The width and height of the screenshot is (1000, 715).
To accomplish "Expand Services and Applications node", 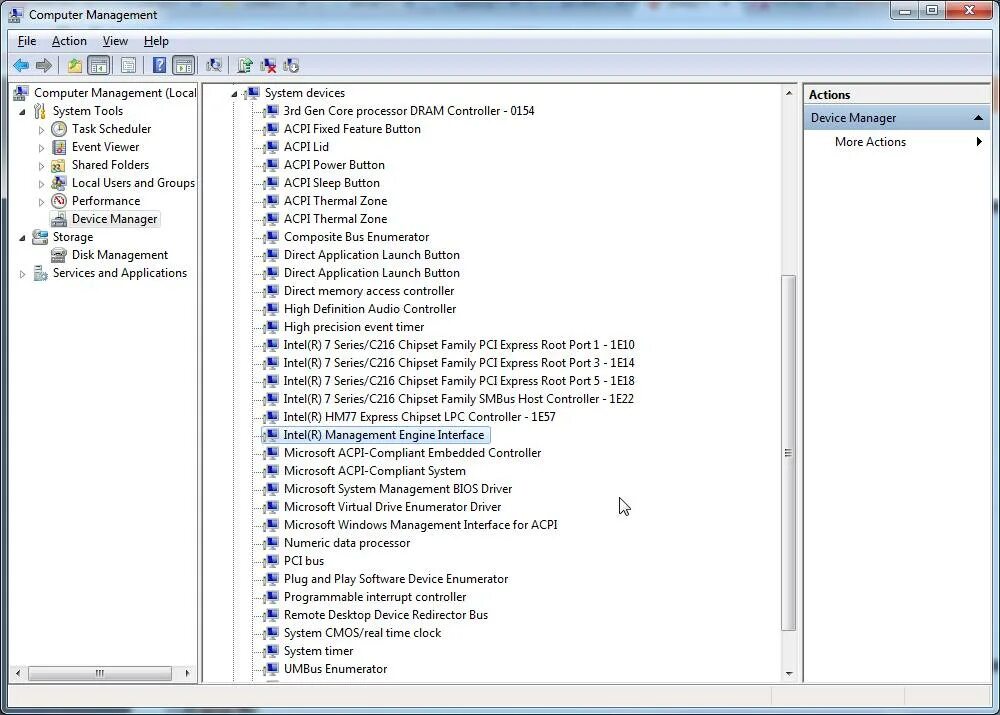I will coord(23,274).
